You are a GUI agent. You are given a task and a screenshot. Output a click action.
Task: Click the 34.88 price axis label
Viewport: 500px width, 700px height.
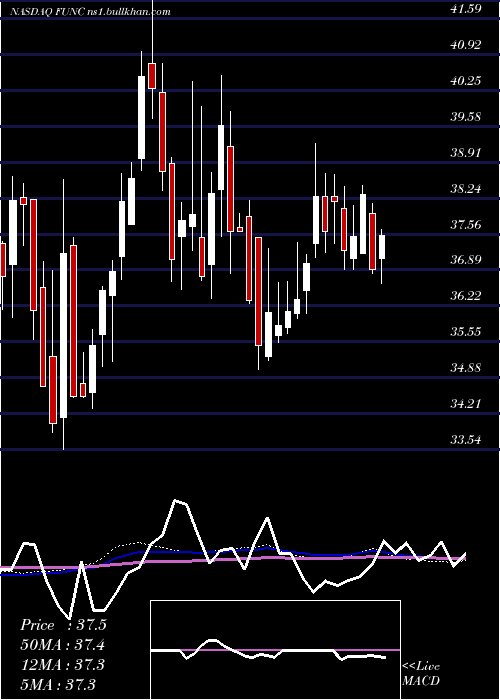click(466, 368)
